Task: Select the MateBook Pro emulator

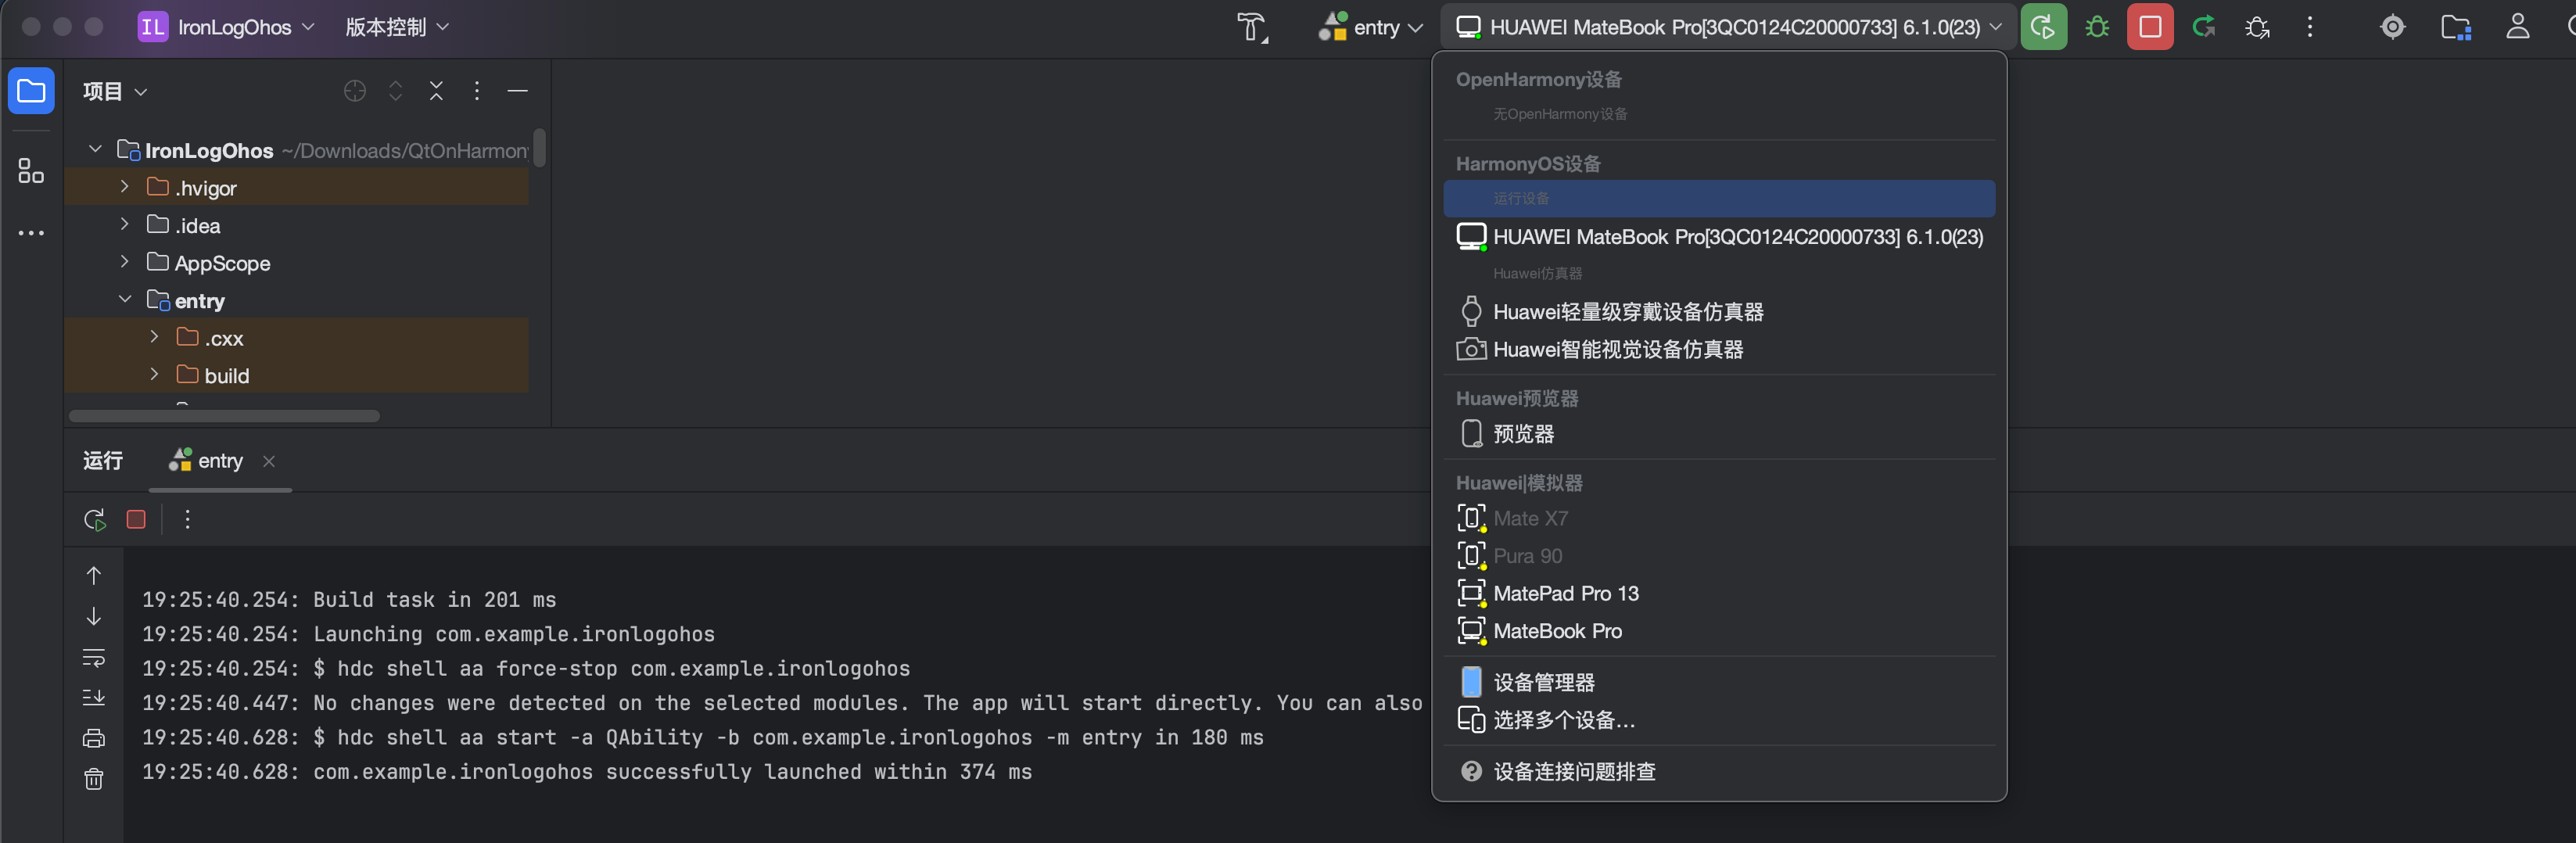Action: click(x=1719, y=631)
